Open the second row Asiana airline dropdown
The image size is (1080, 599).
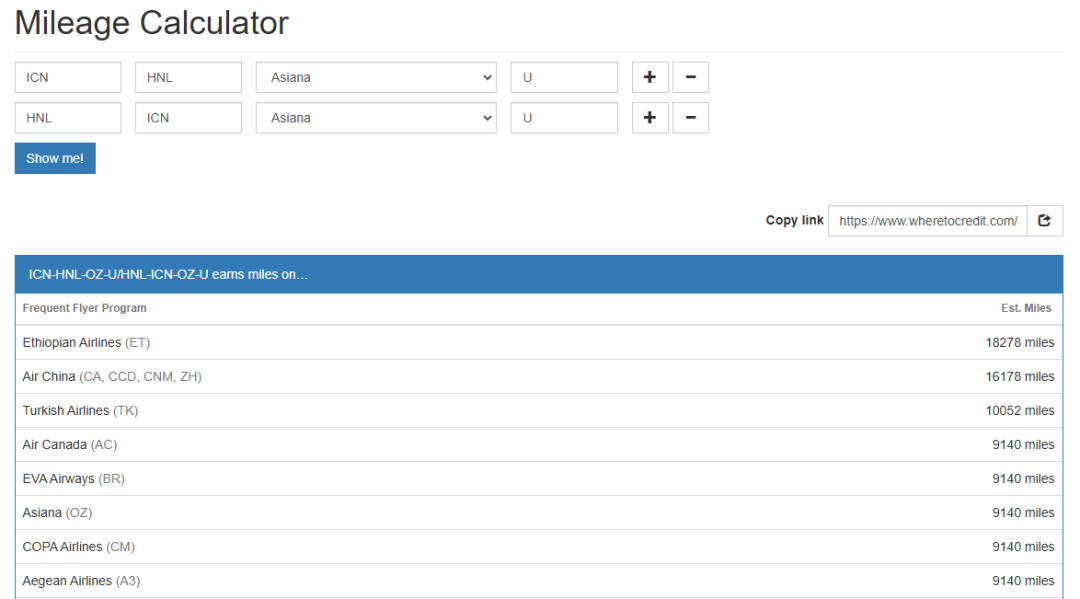pyautogui.click(x=376, y=118)
